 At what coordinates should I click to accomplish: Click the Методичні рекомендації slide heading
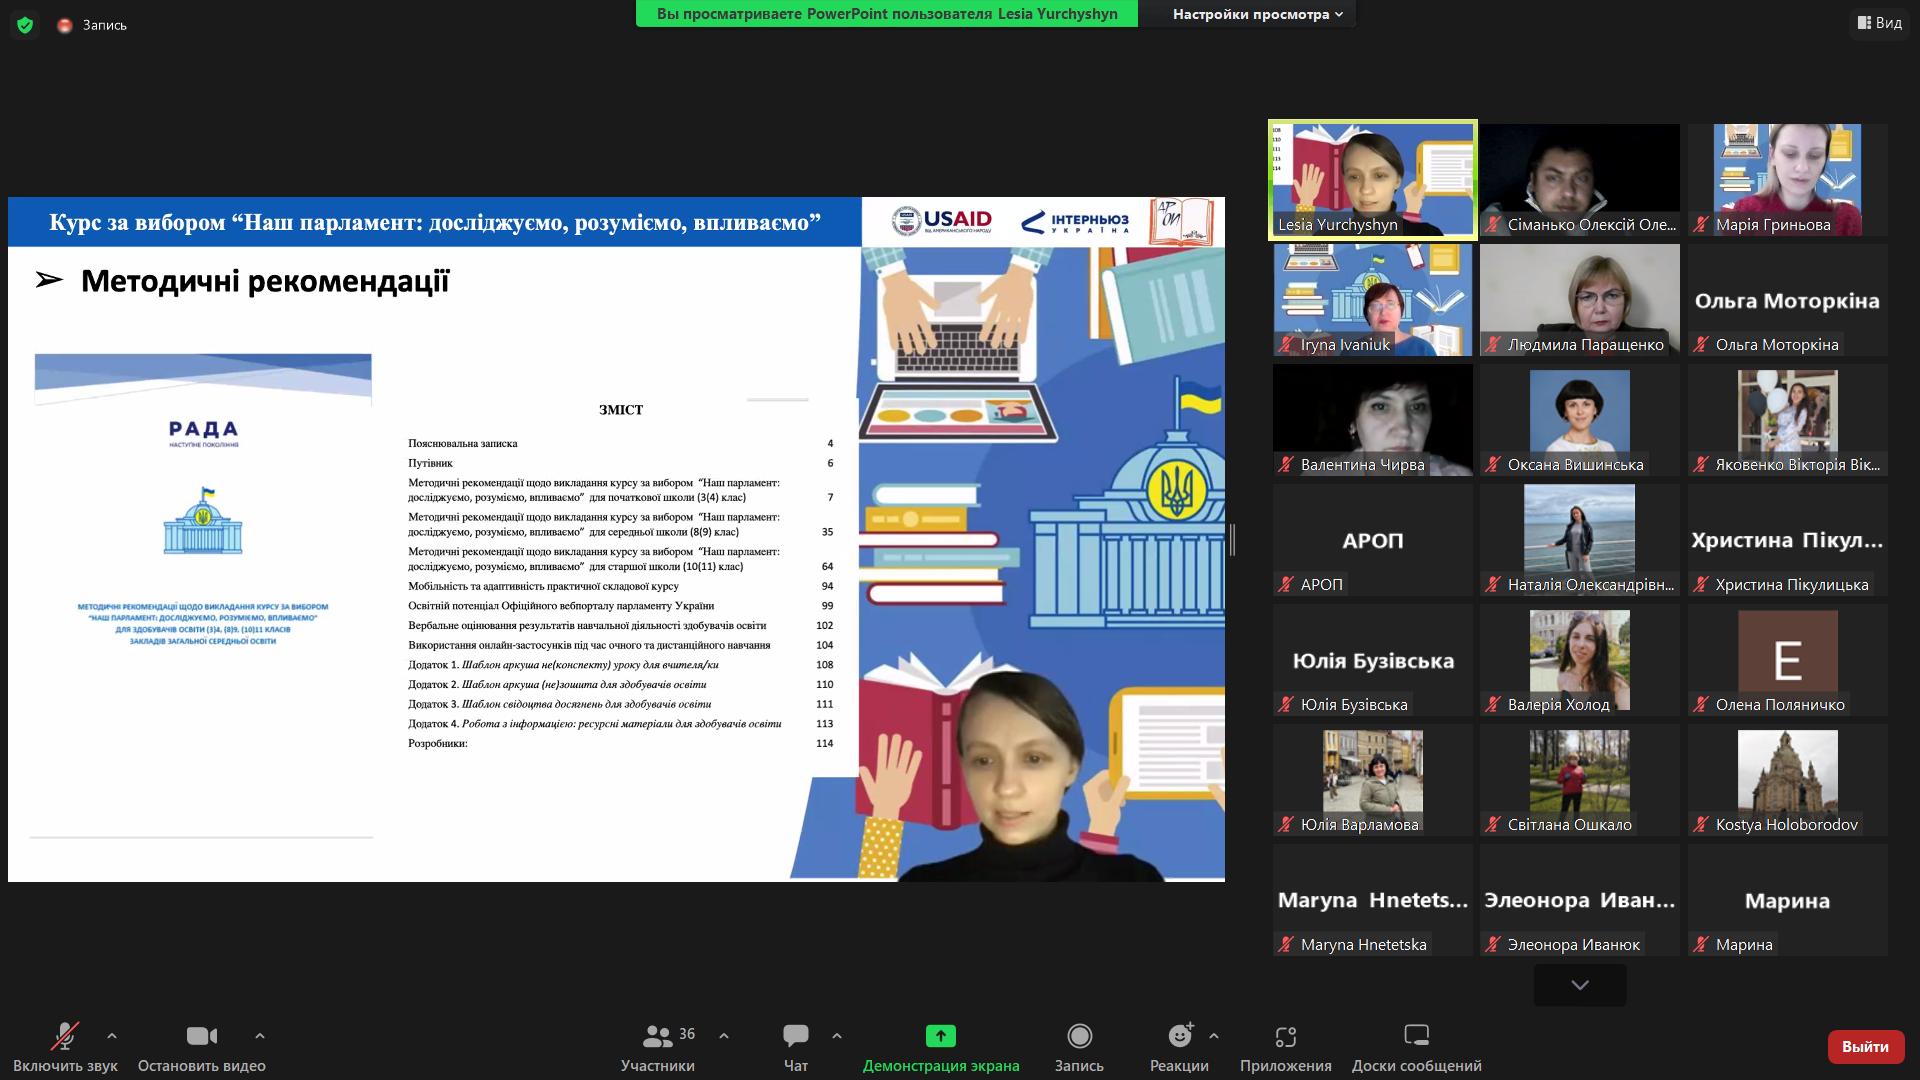coord(265,282)
